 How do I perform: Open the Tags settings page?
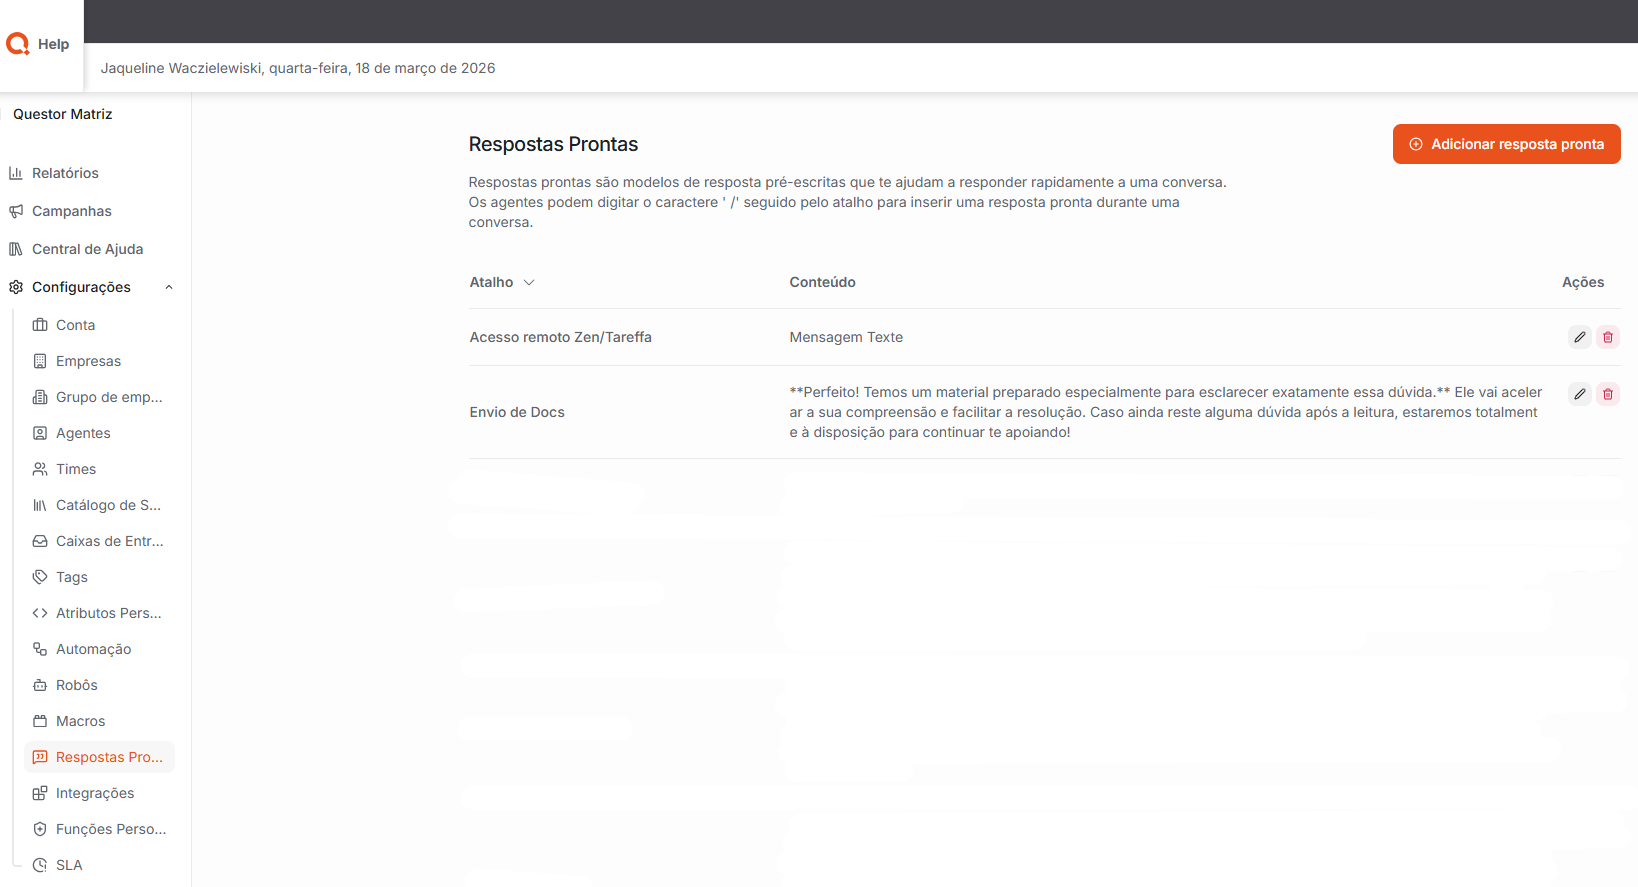71,577
